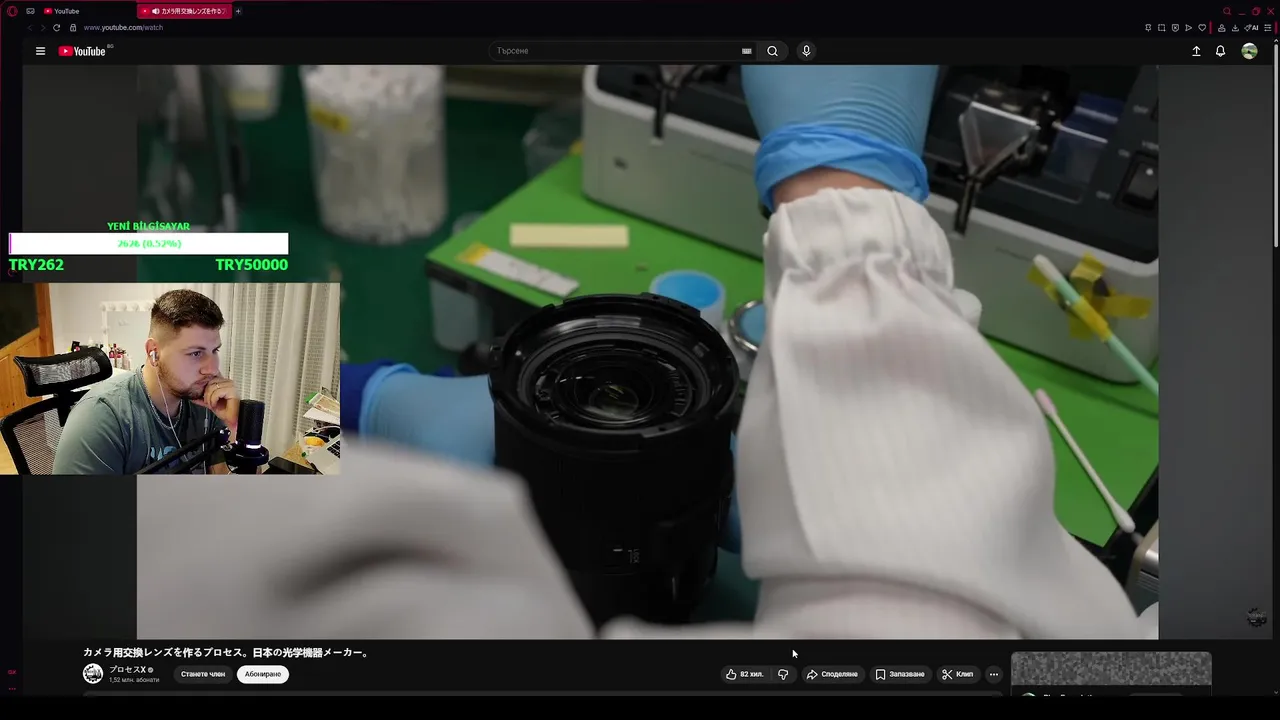Image resolution: width=1280 pixels, height=720 pixels.
Task: Click the YENİ BİLGİSAYAR donation progress bar
Action: click(x=148, y=243)
